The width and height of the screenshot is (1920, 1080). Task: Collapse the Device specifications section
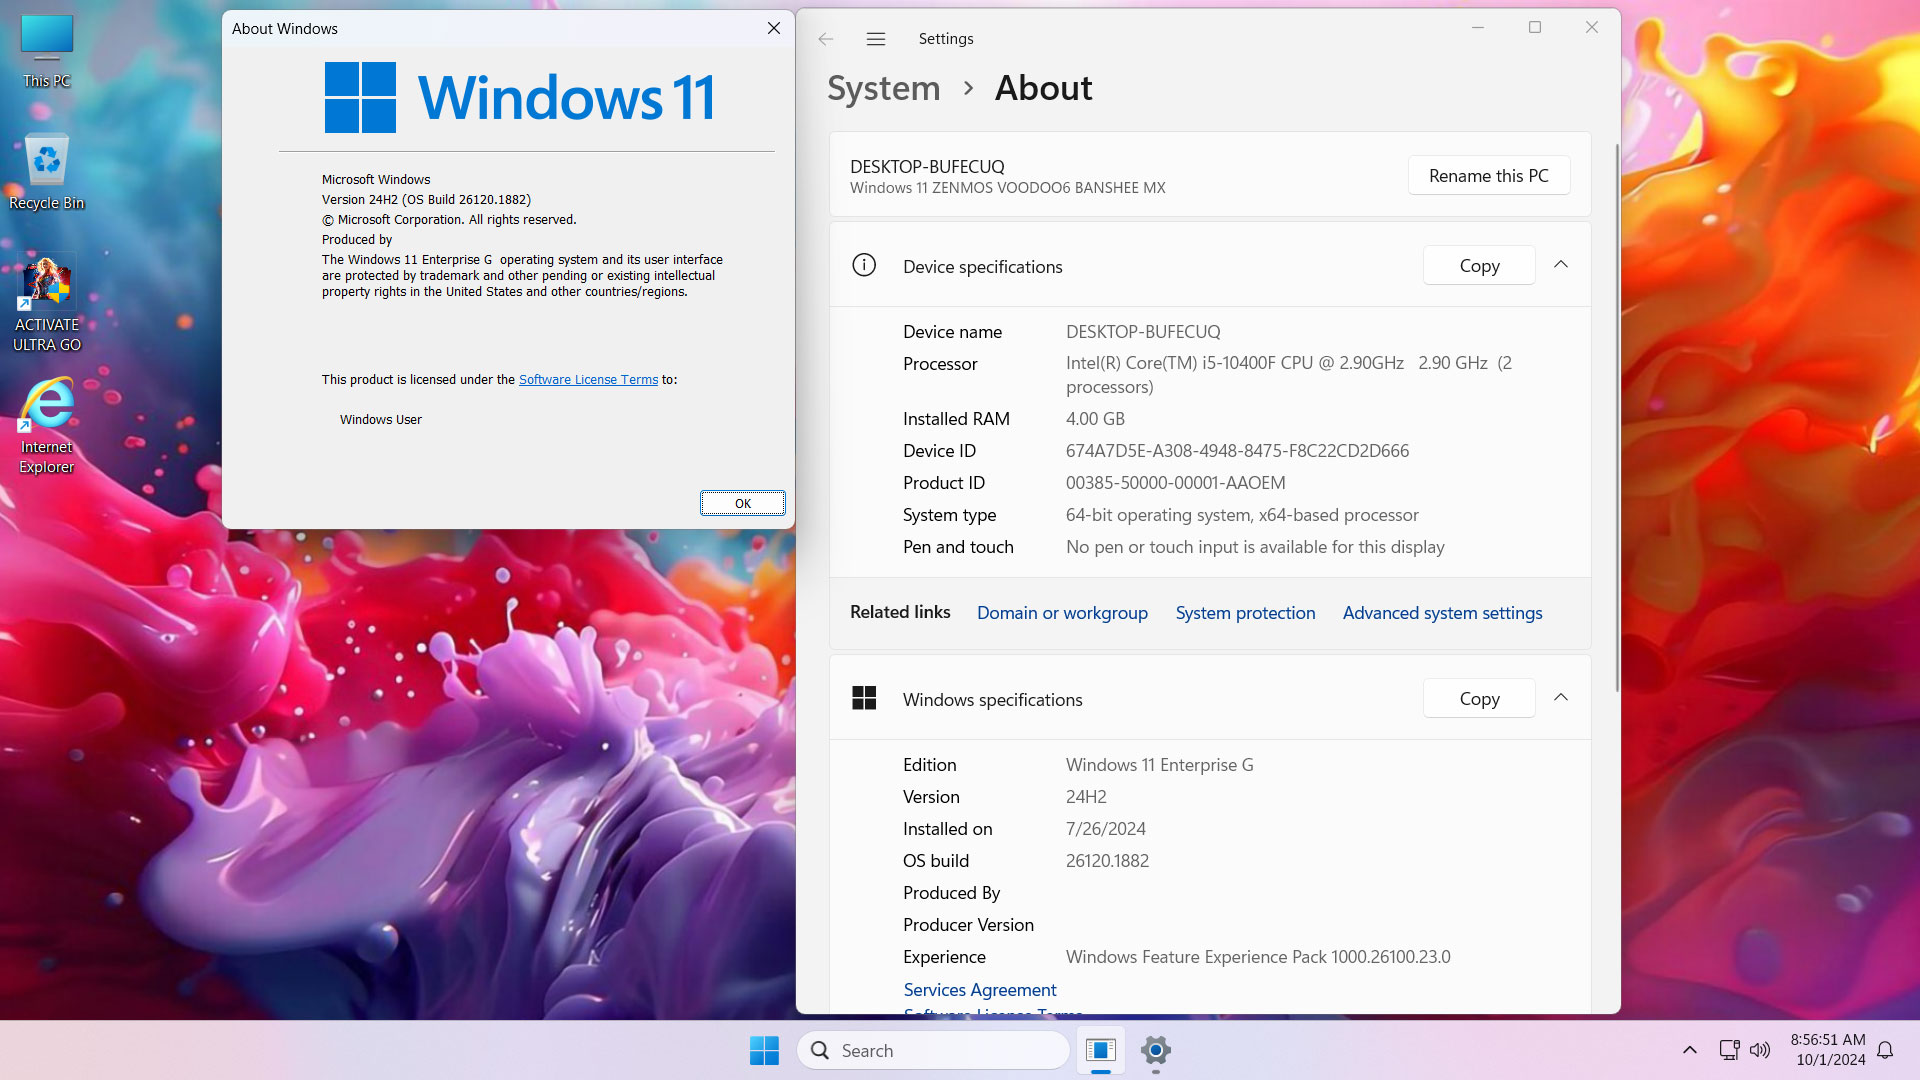[x=1561, y=265]
